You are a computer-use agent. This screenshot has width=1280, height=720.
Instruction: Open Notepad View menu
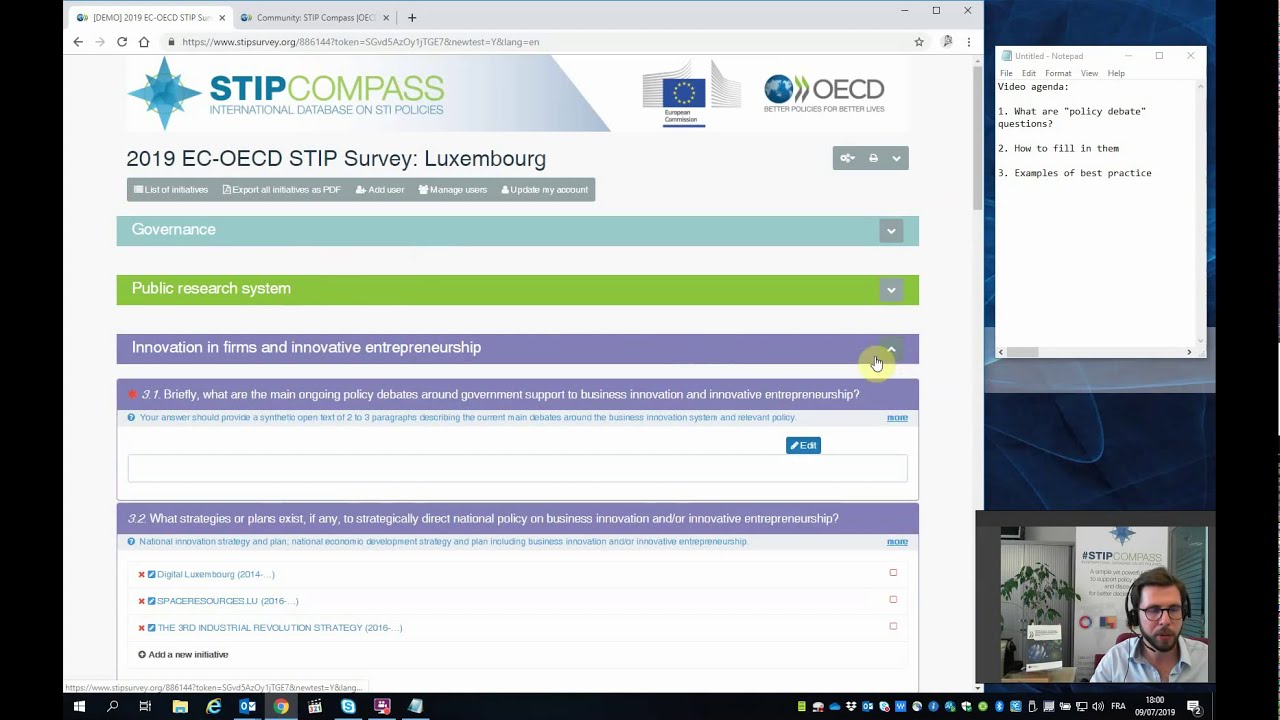pyautogui.click(x=1089, y=73)
